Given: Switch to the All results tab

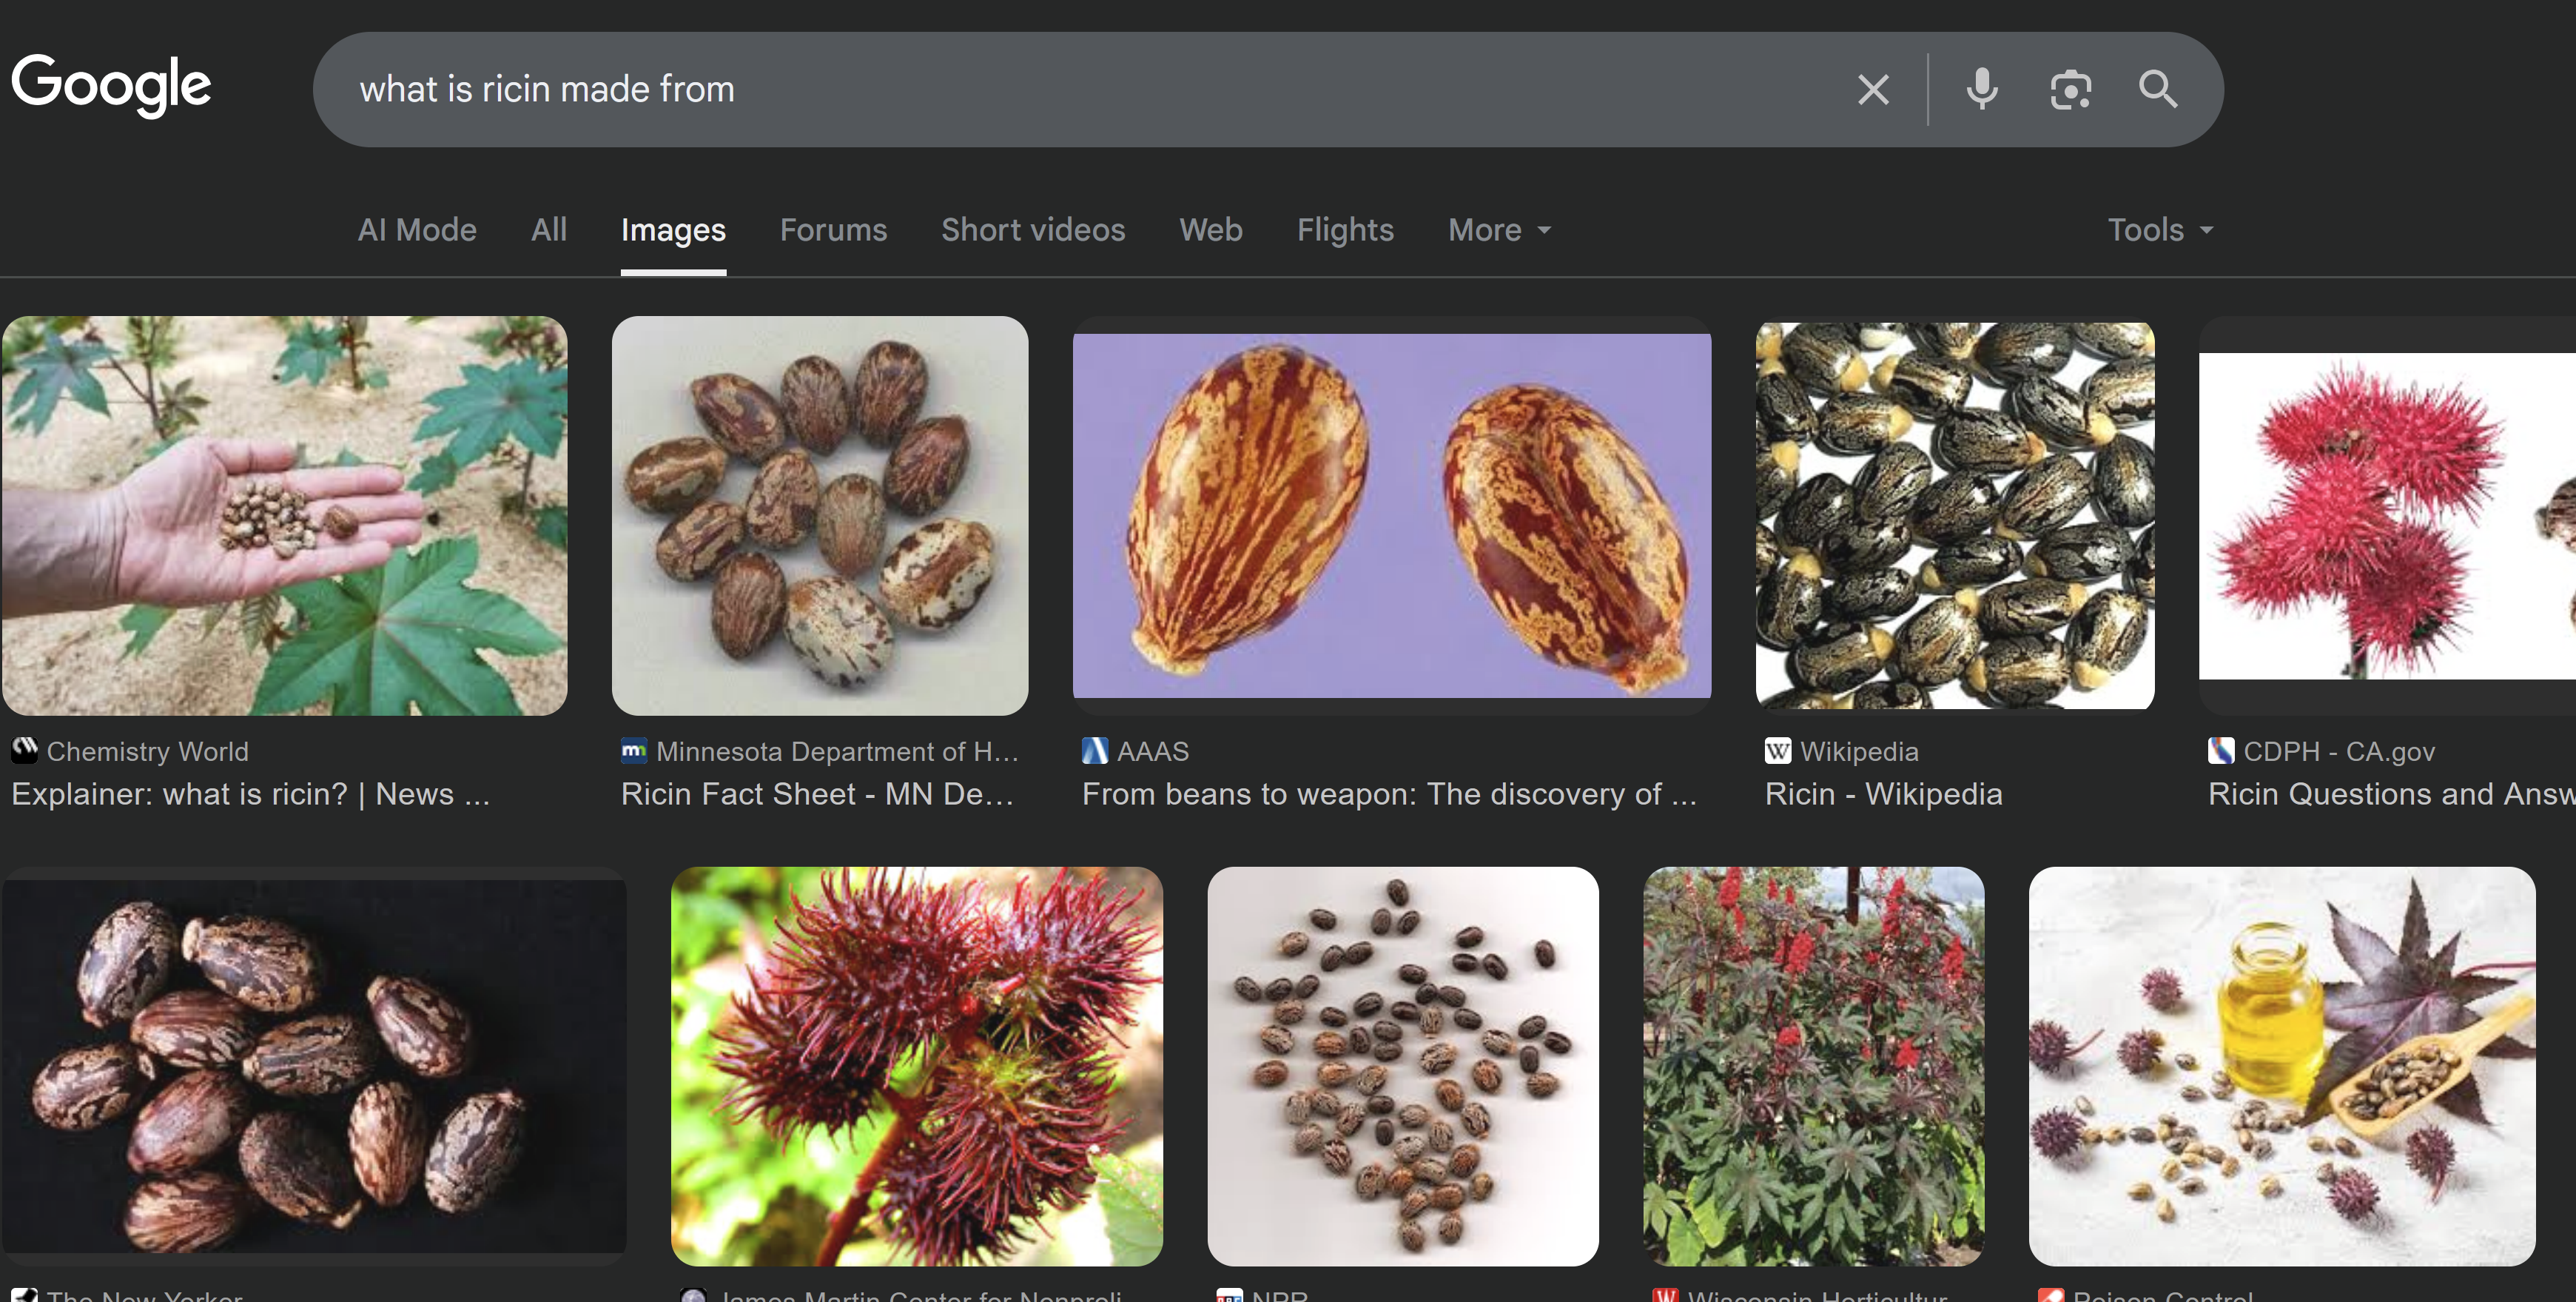Looking at the screenshot, I should click(x=549, y=230).
